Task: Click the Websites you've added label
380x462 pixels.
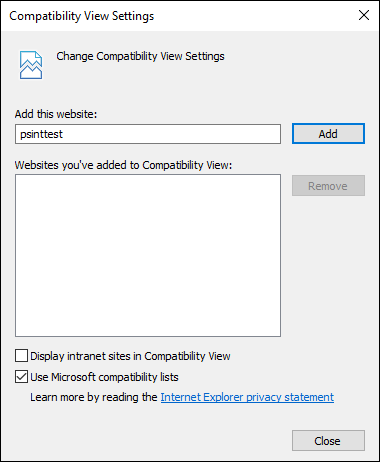Action: [123, 165]
